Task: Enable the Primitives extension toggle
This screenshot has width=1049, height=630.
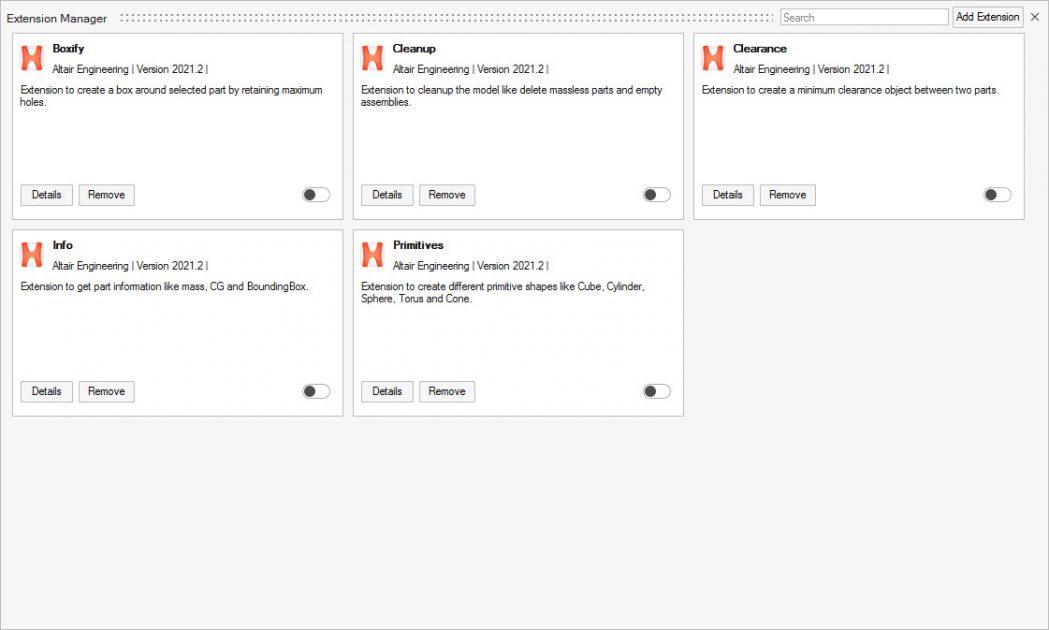Action: 656,391
